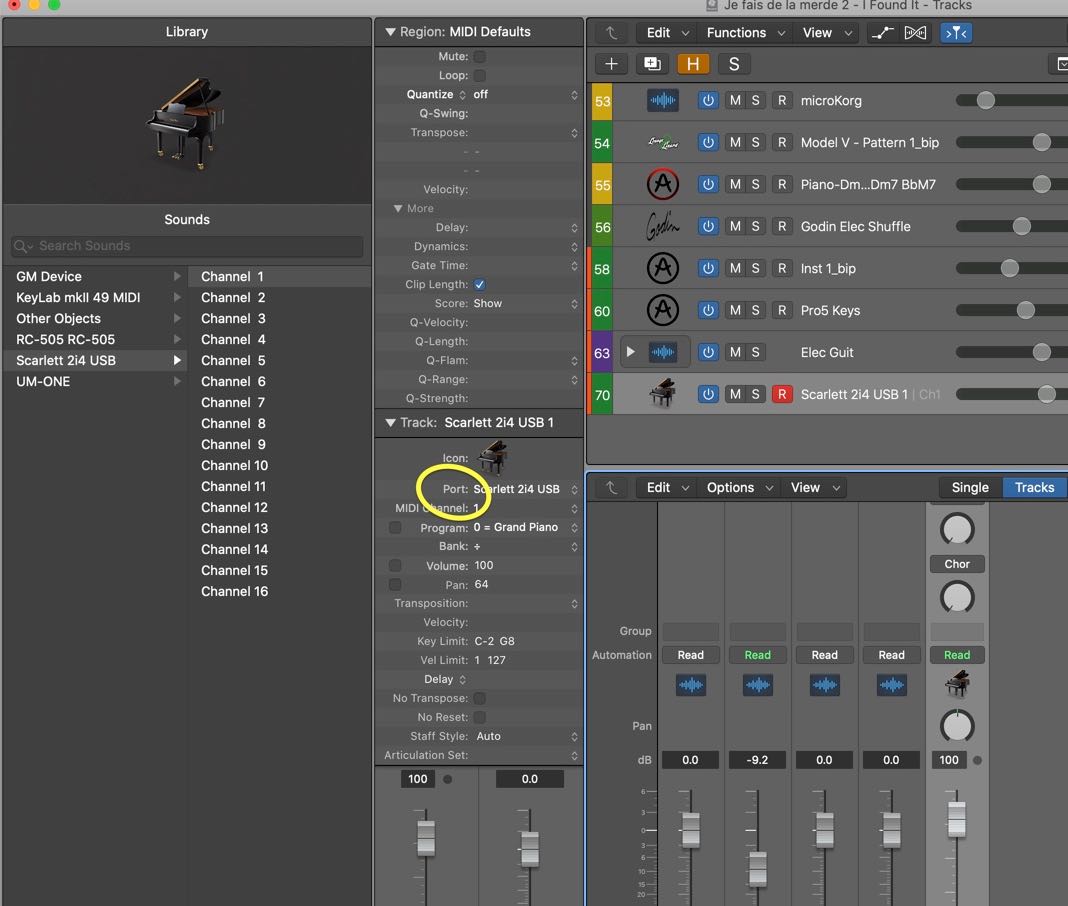1068x906 pixels.
Task: Switch mixer to Single view
Action: pos(969,488)
